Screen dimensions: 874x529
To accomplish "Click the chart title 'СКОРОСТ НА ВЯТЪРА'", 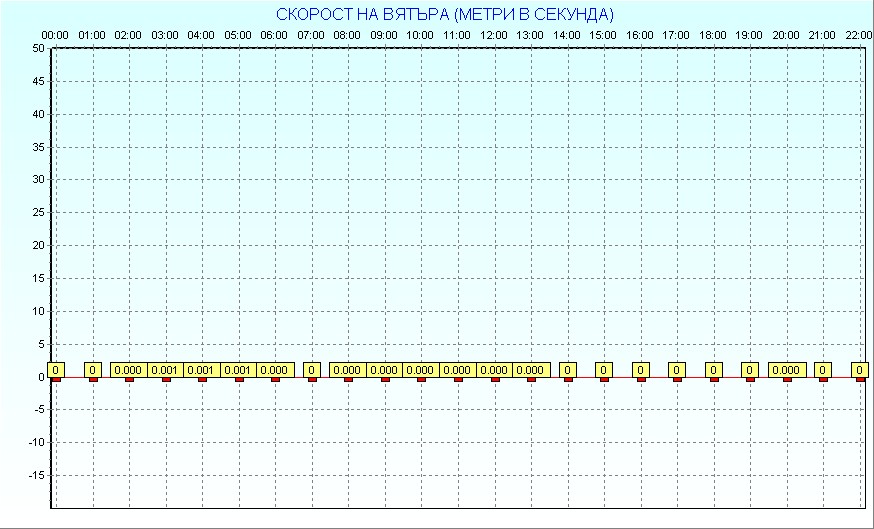I will [x=445, y=14].
